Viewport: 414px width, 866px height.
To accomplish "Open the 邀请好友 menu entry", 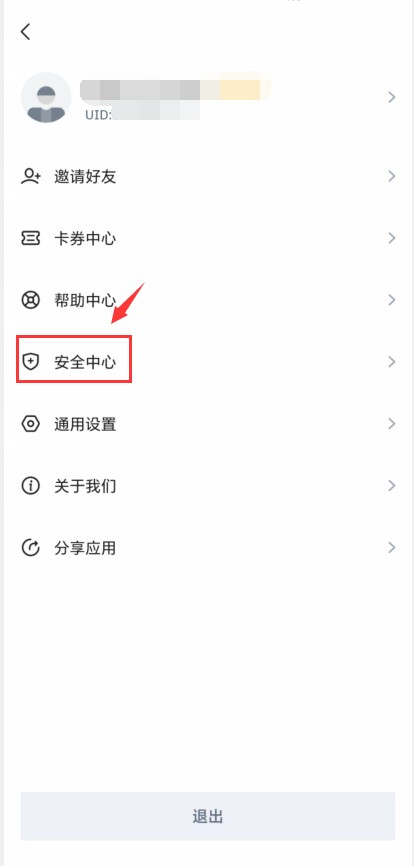I will 207,177.
